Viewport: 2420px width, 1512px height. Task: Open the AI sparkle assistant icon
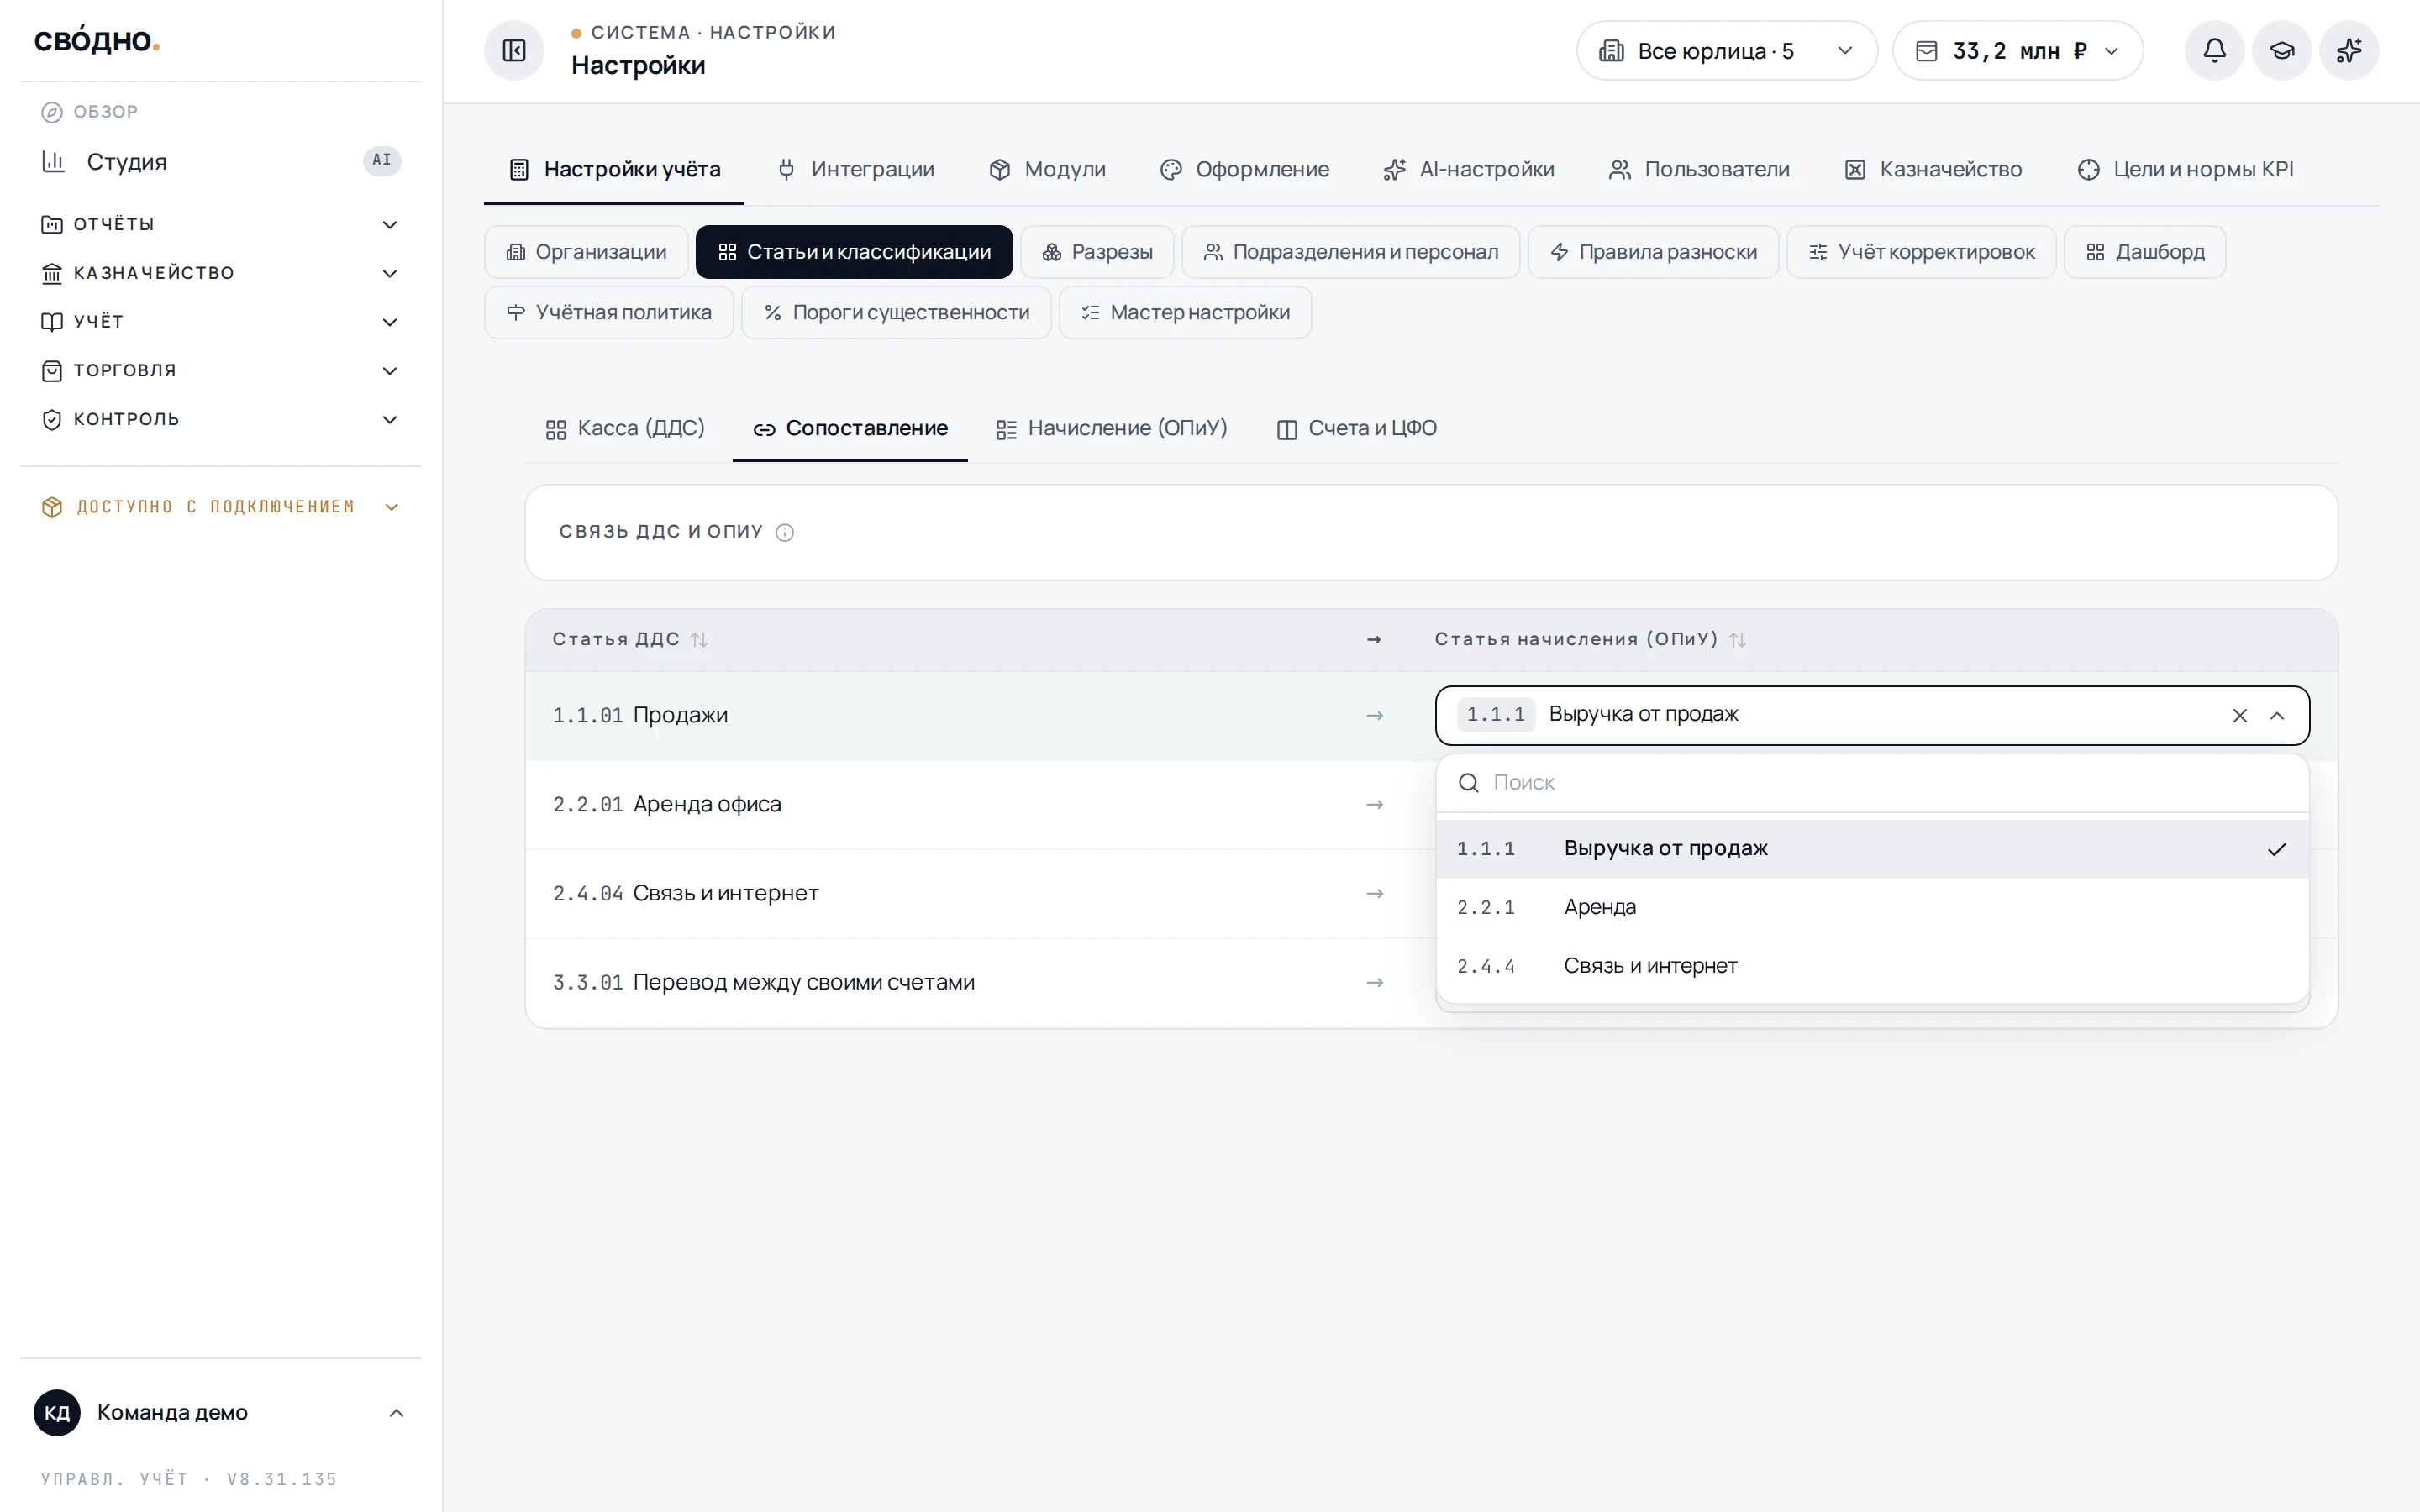2349,50
